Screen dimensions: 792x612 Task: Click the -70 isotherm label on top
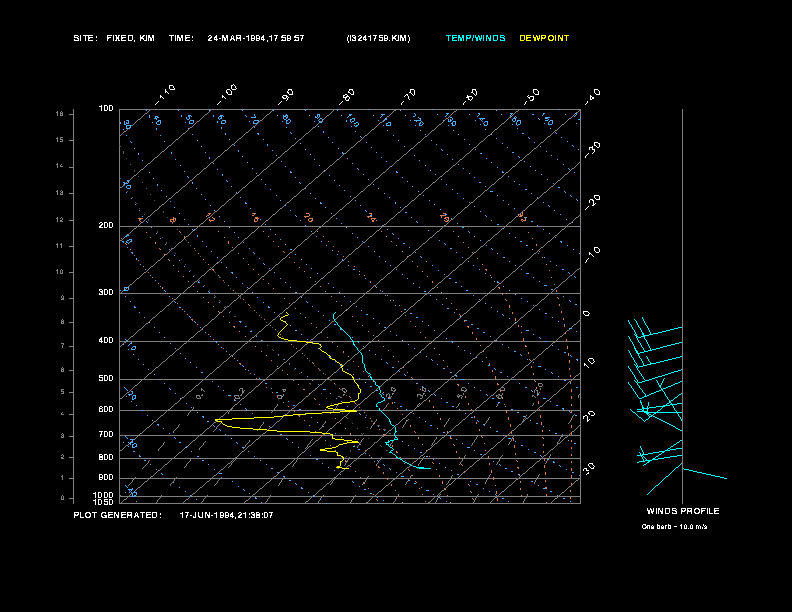point(408,97)
